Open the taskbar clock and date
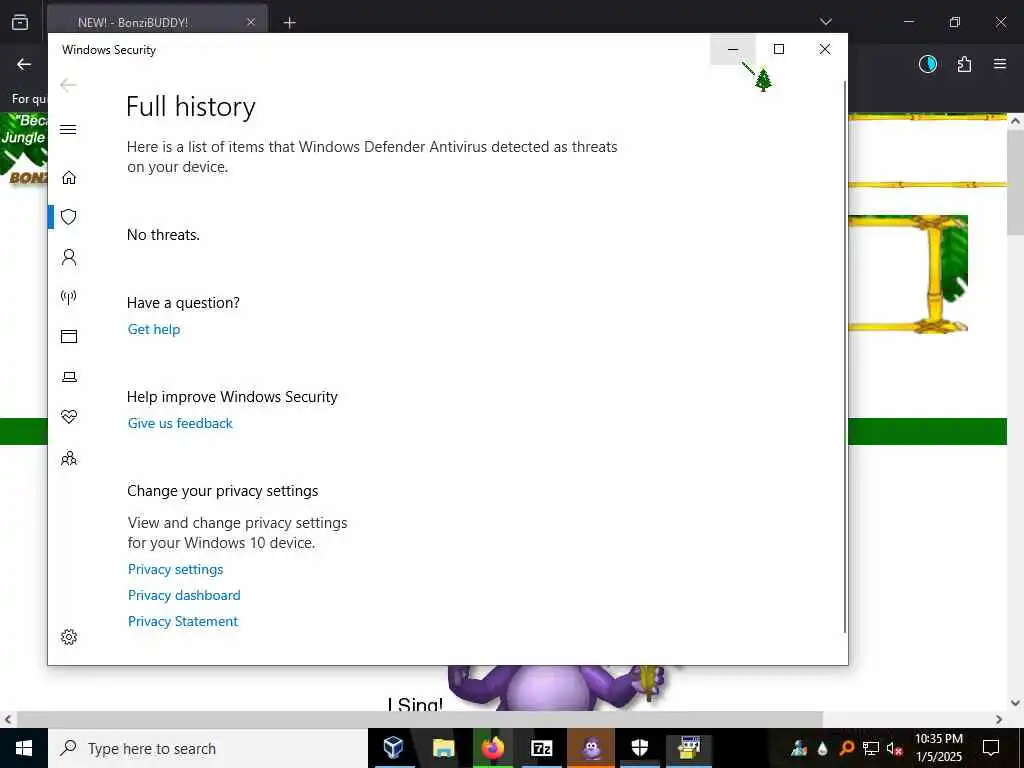The height and width of the screenshot is (768, 1024). [x=938, y=748]
